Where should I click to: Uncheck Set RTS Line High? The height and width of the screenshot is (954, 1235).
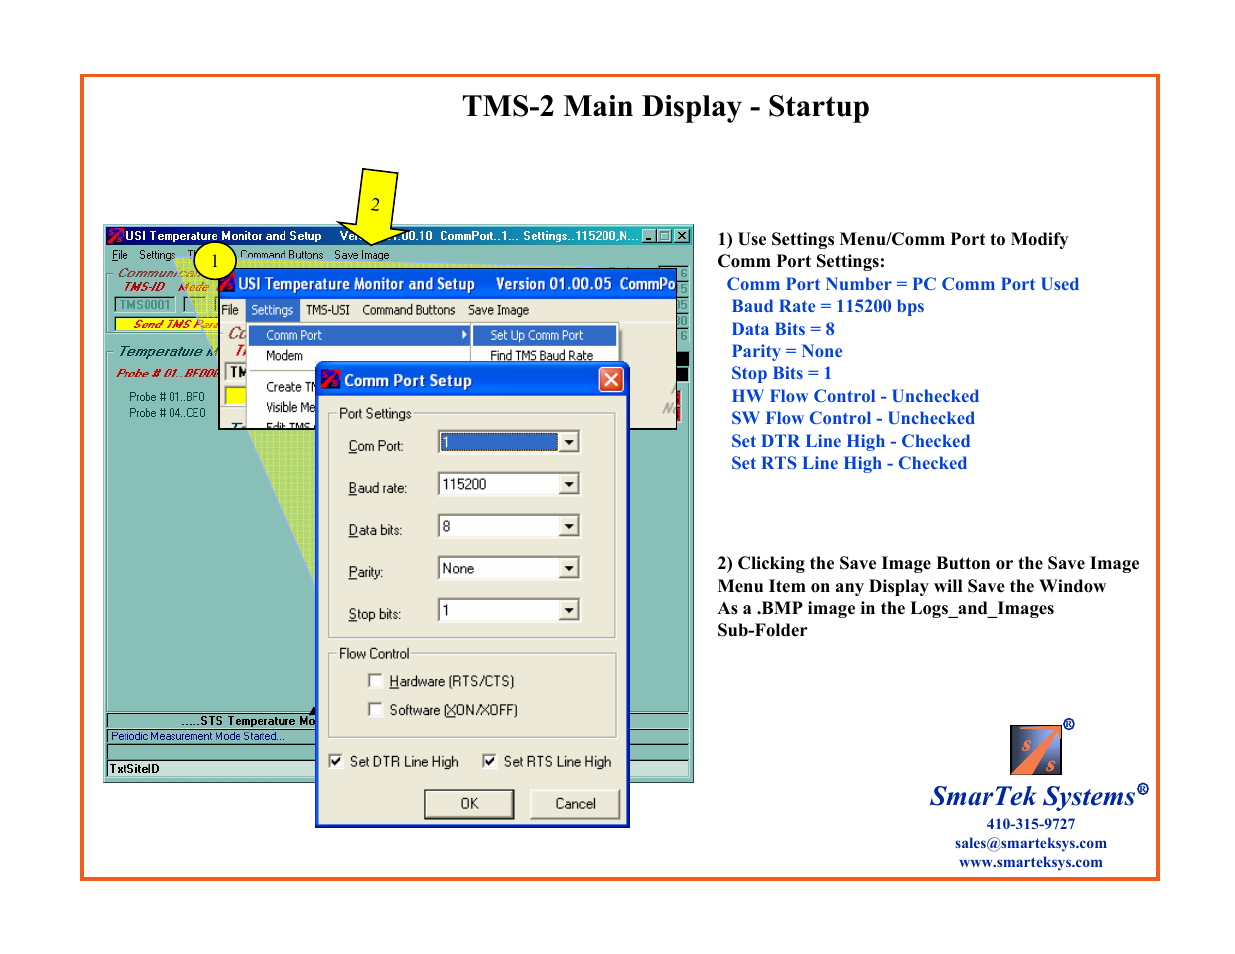pyautogui.click(x=489, y=761)
